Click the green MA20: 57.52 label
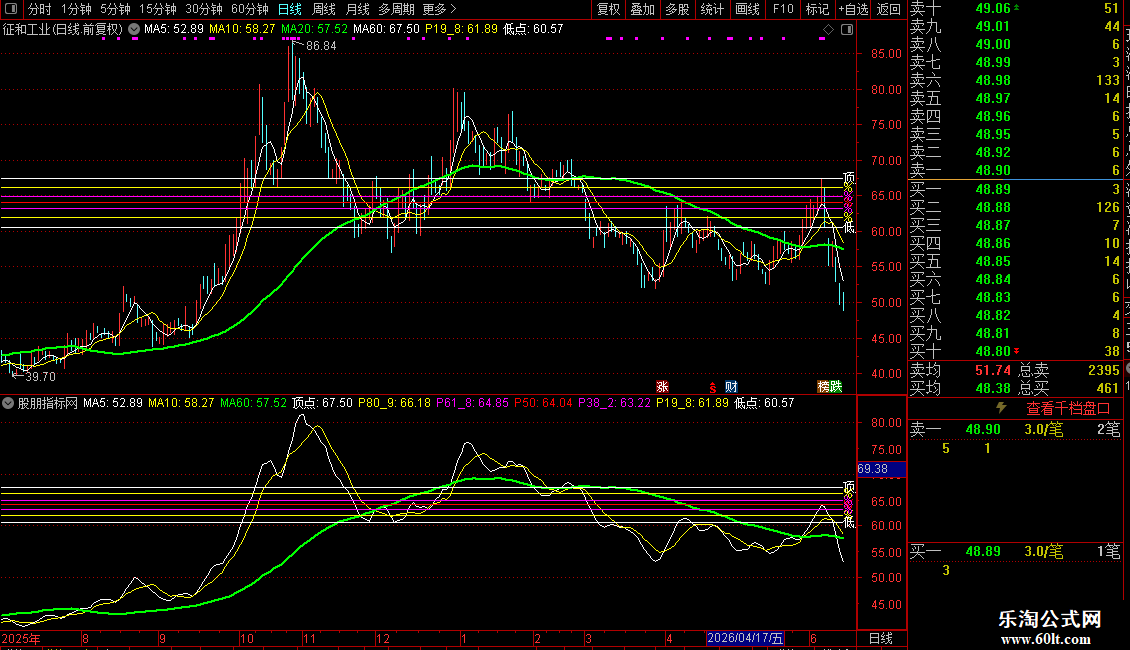 314,30
